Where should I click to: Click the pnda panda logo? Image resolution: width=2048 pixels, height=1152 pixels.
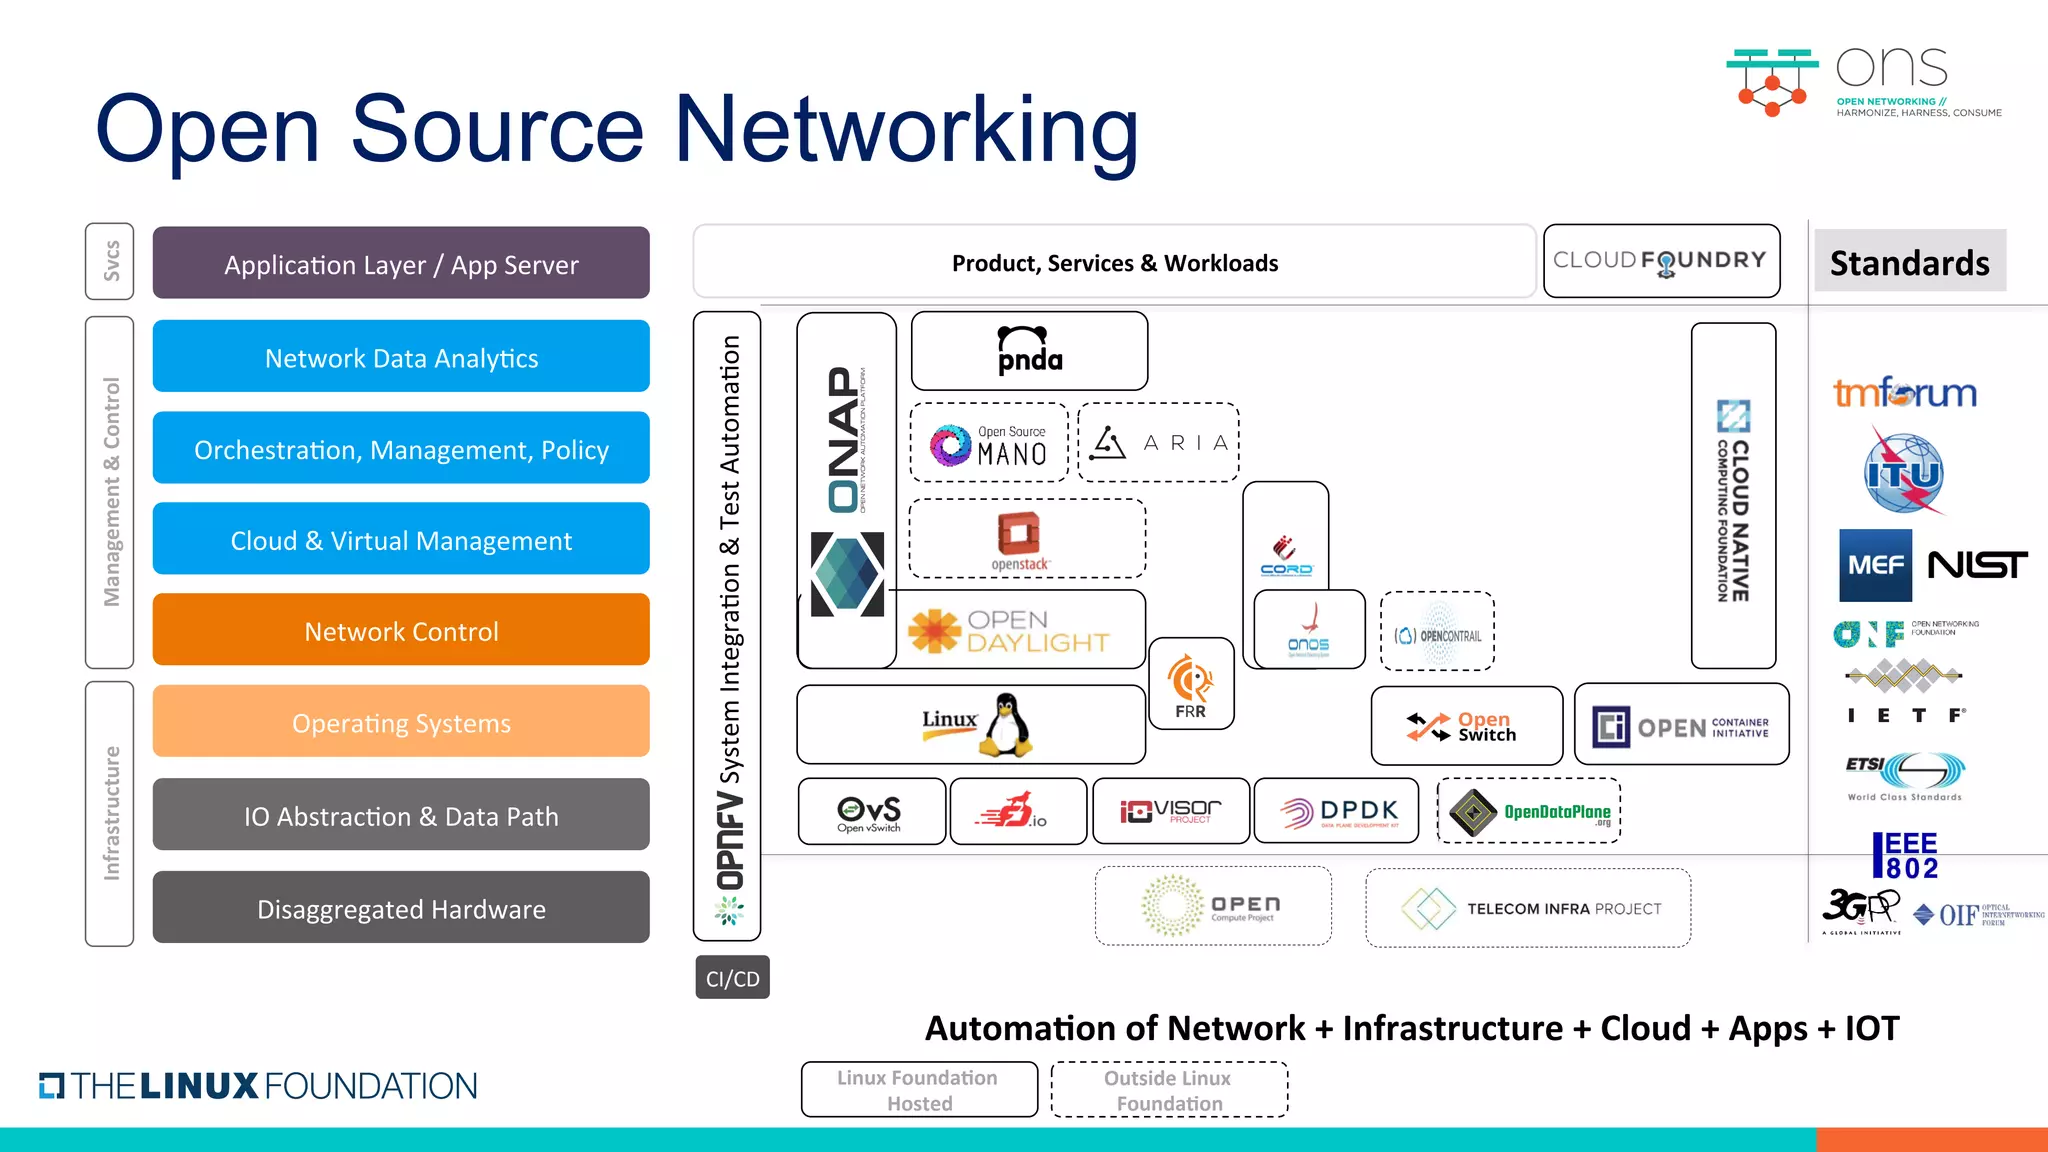pos(1029,351)
